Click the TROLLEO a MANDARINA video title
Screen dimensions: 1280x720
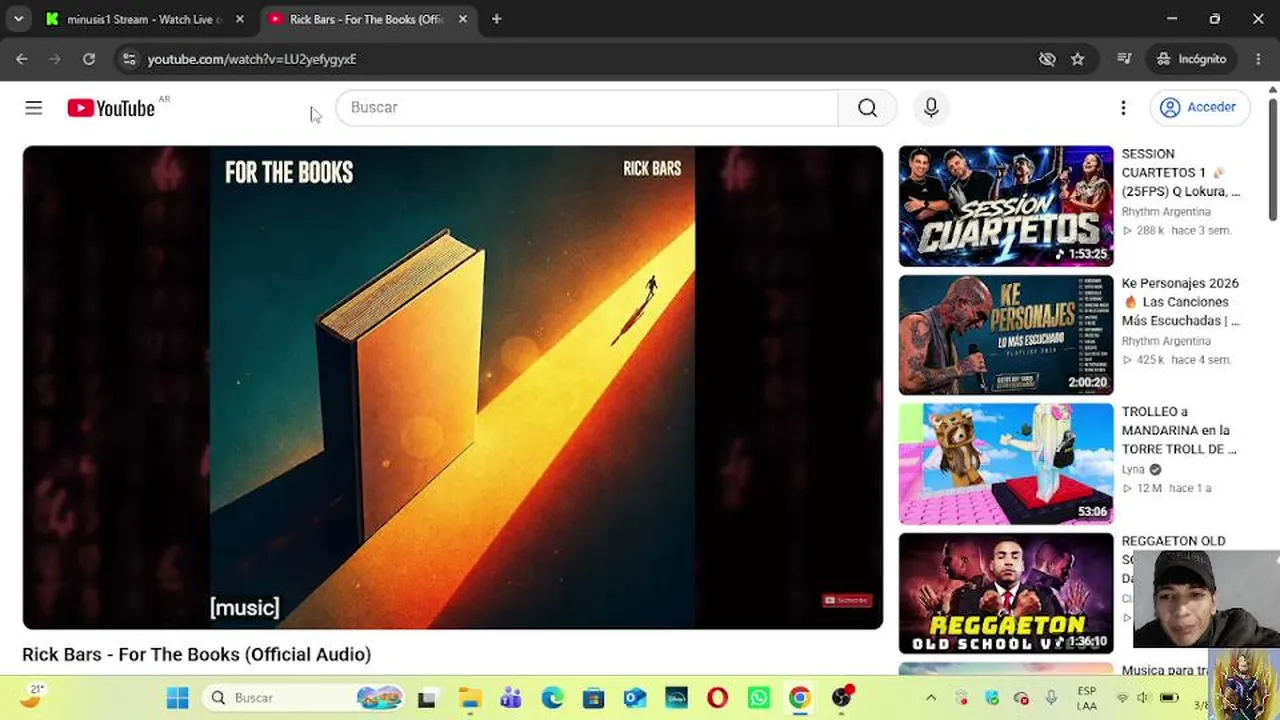1178,430
